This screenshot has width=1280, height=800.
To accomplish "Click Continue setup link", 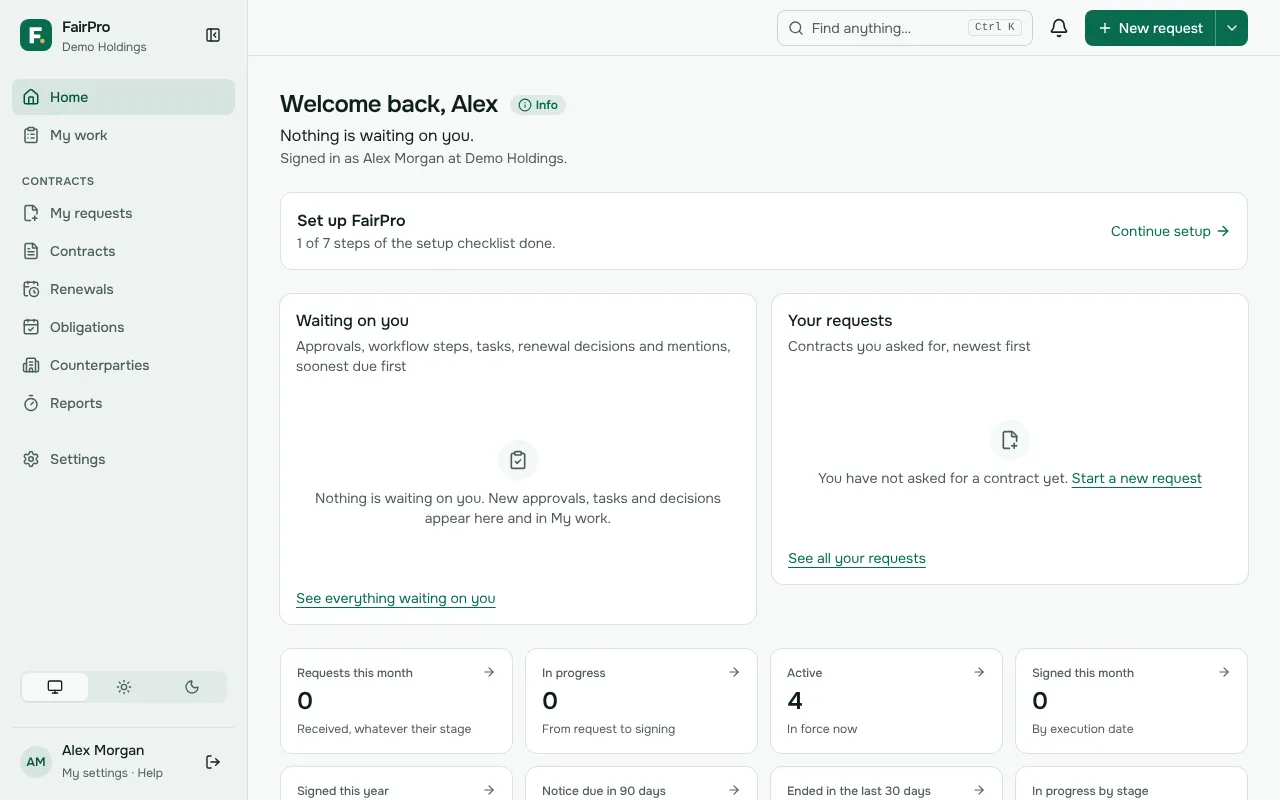I will tap(1170, 231).
